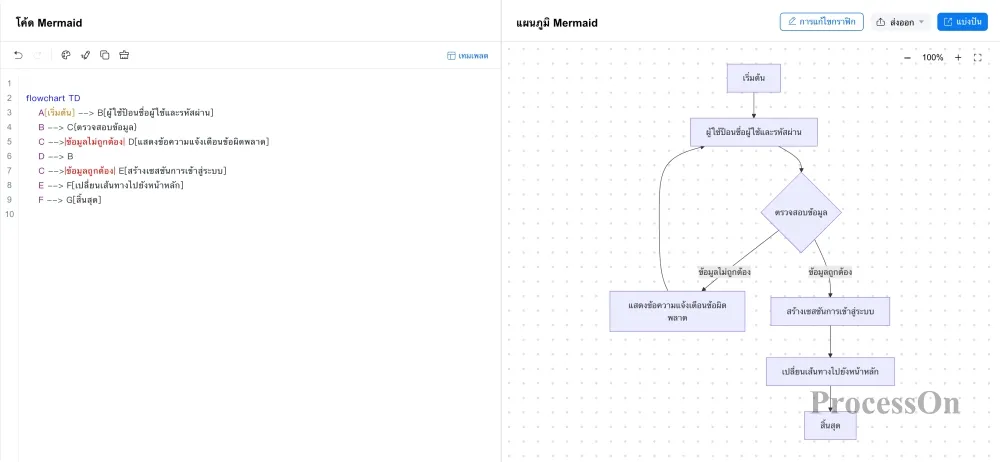Click edge label ข้อมูลถูกต้อง in diagram

830,271
